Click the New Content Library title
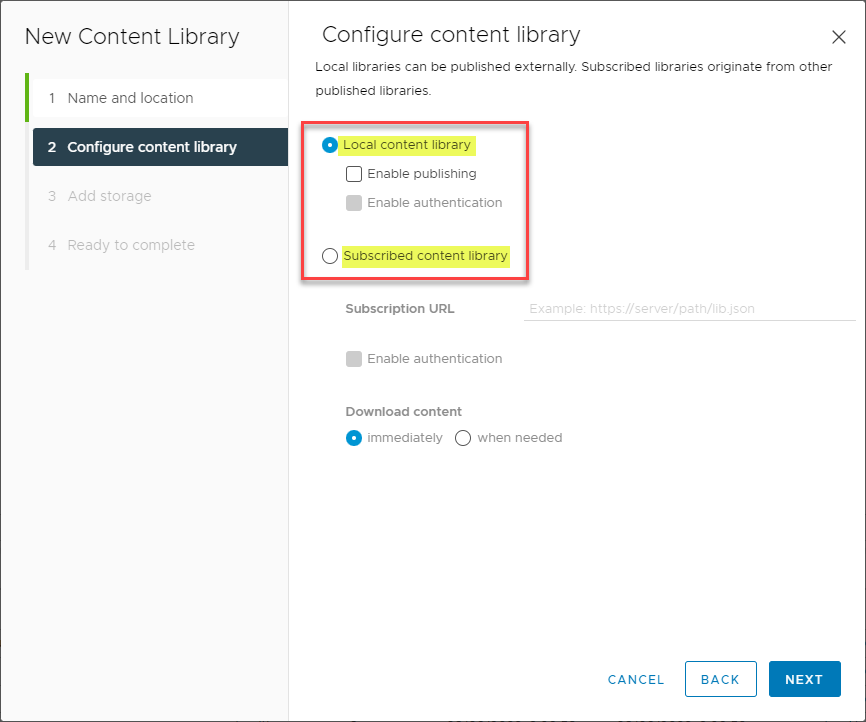The width and height of the screenshot is (866, 722). click(132, 36)
